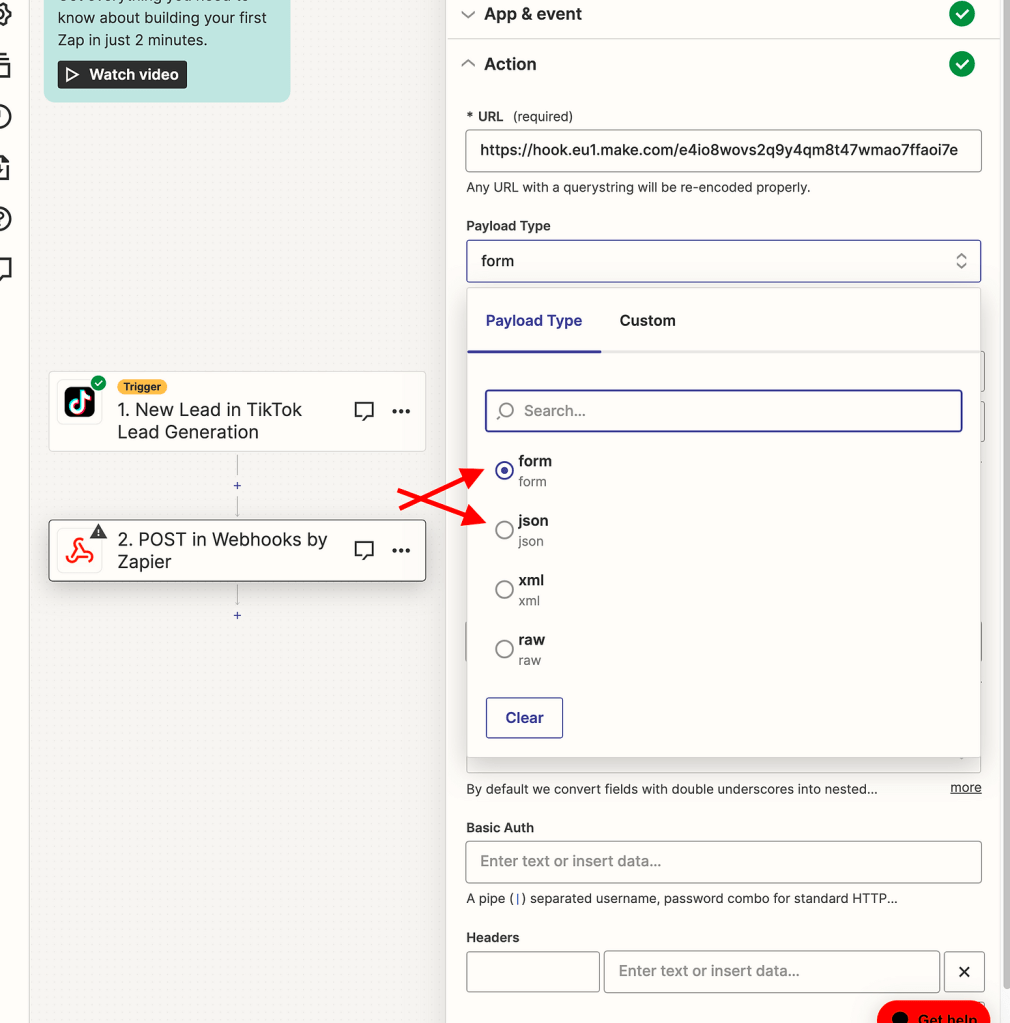
Task: Click the Webhooks by Zapier step icon
Action: point(80,550)
